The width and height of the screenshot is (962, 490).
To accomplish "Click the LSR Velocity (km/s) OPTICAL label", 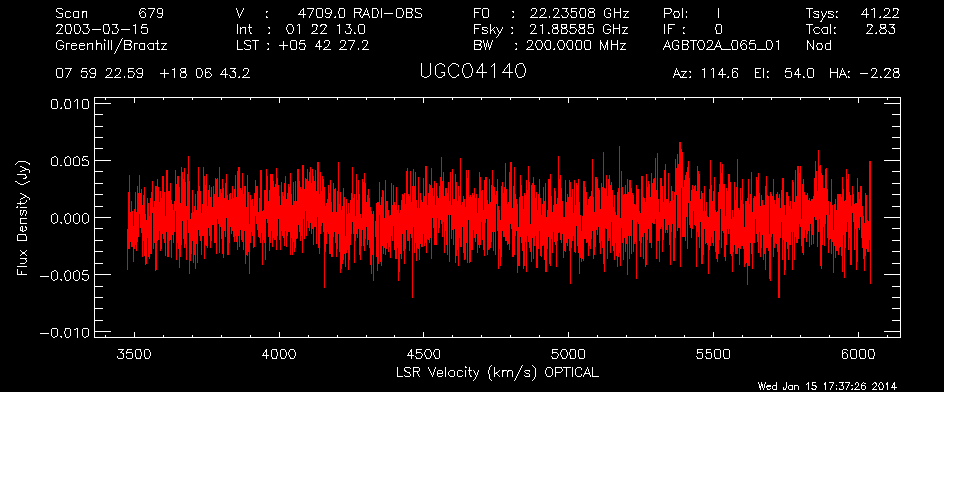I will tap(497, 373).
